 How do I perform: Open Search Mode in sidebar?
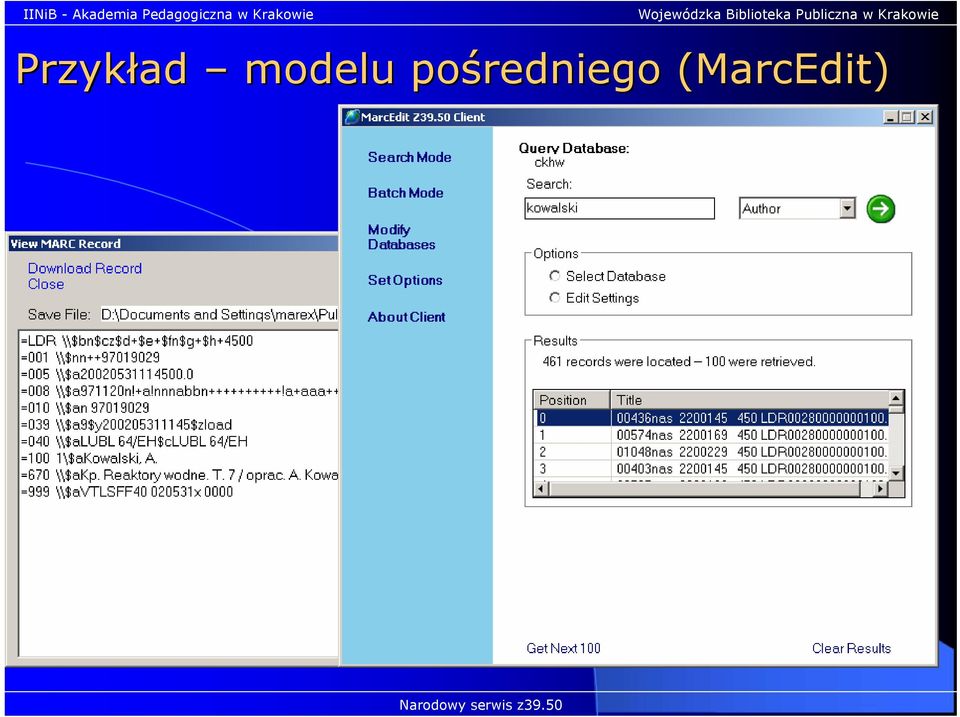[410, 157]
